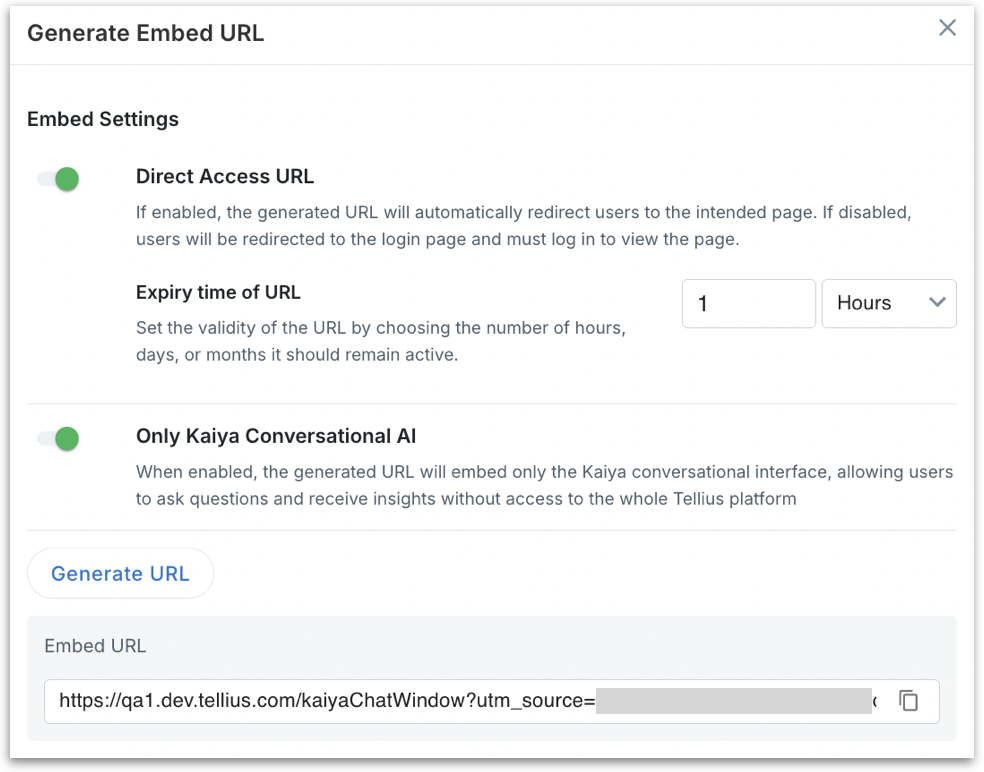The height and width of the screenshot is (772, 984).
Task: Click the Only Kaiya Conversational AI label
Action: tap(276, 436)
